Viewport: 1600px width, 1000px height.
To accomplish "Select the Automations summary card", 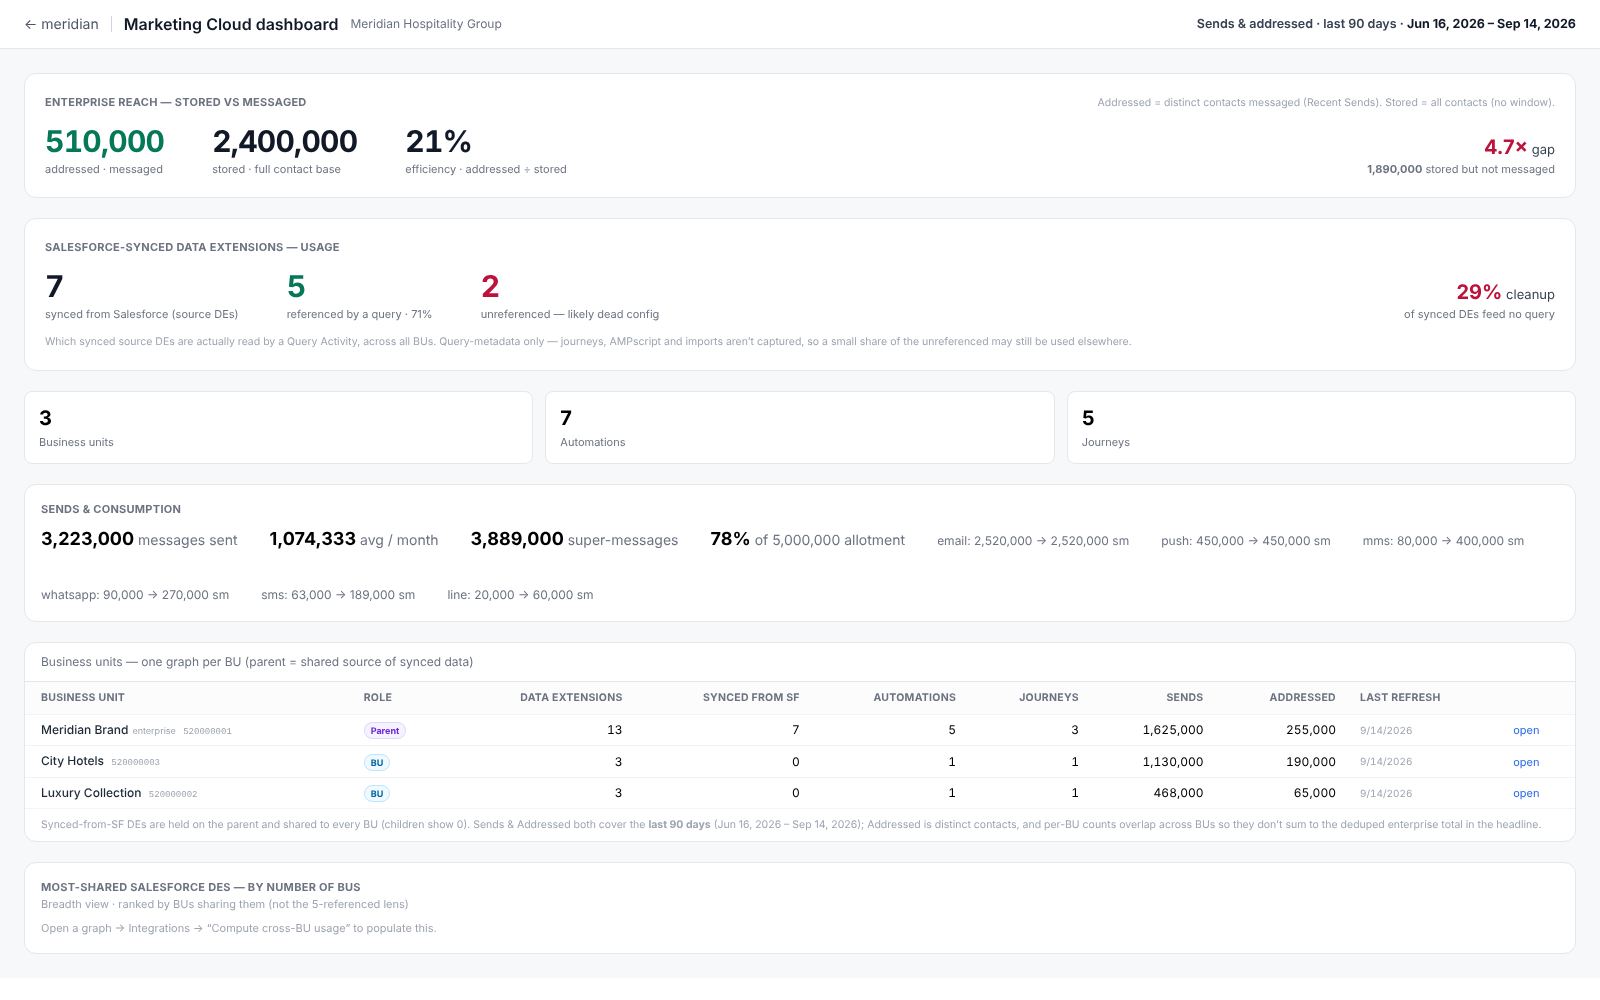I will 799,428.
